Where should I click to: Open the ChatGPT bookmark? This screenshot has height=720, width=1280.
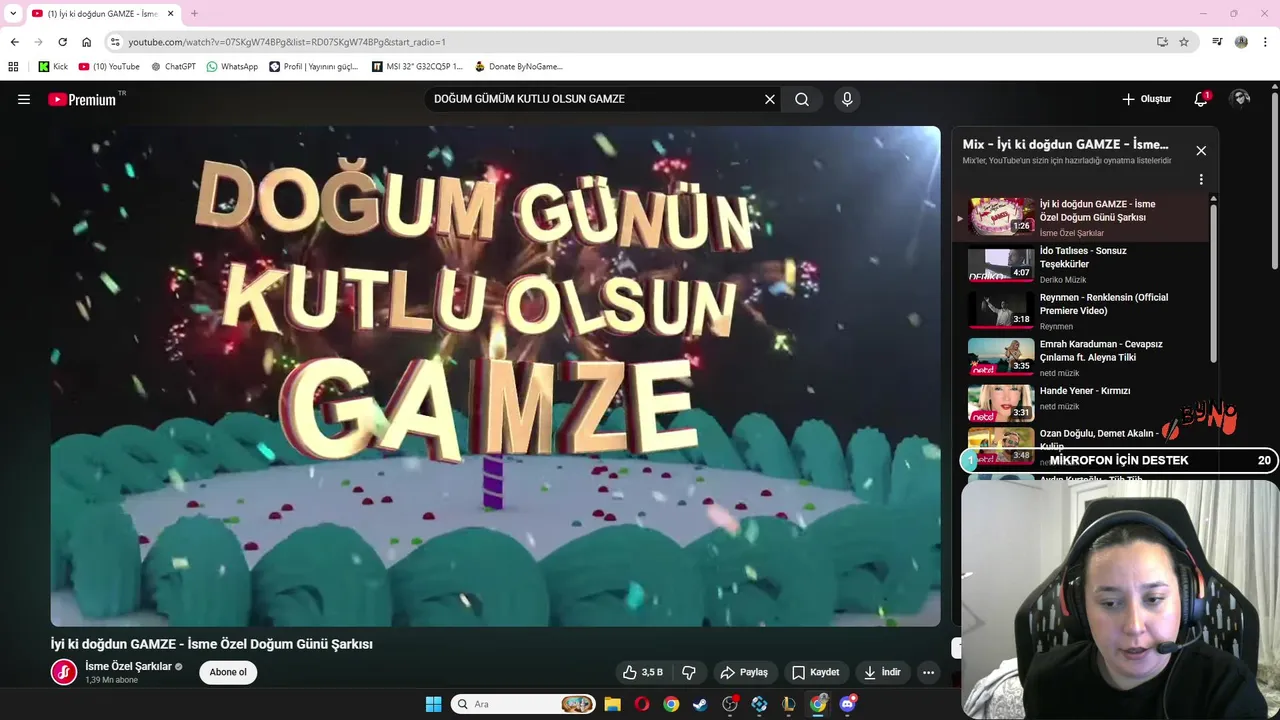[173, 67]
